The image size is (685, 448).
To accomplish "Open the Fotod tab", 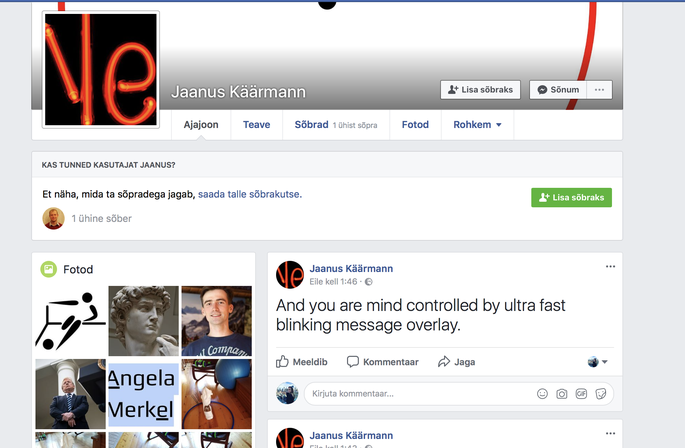I will (x=415, y=125).
